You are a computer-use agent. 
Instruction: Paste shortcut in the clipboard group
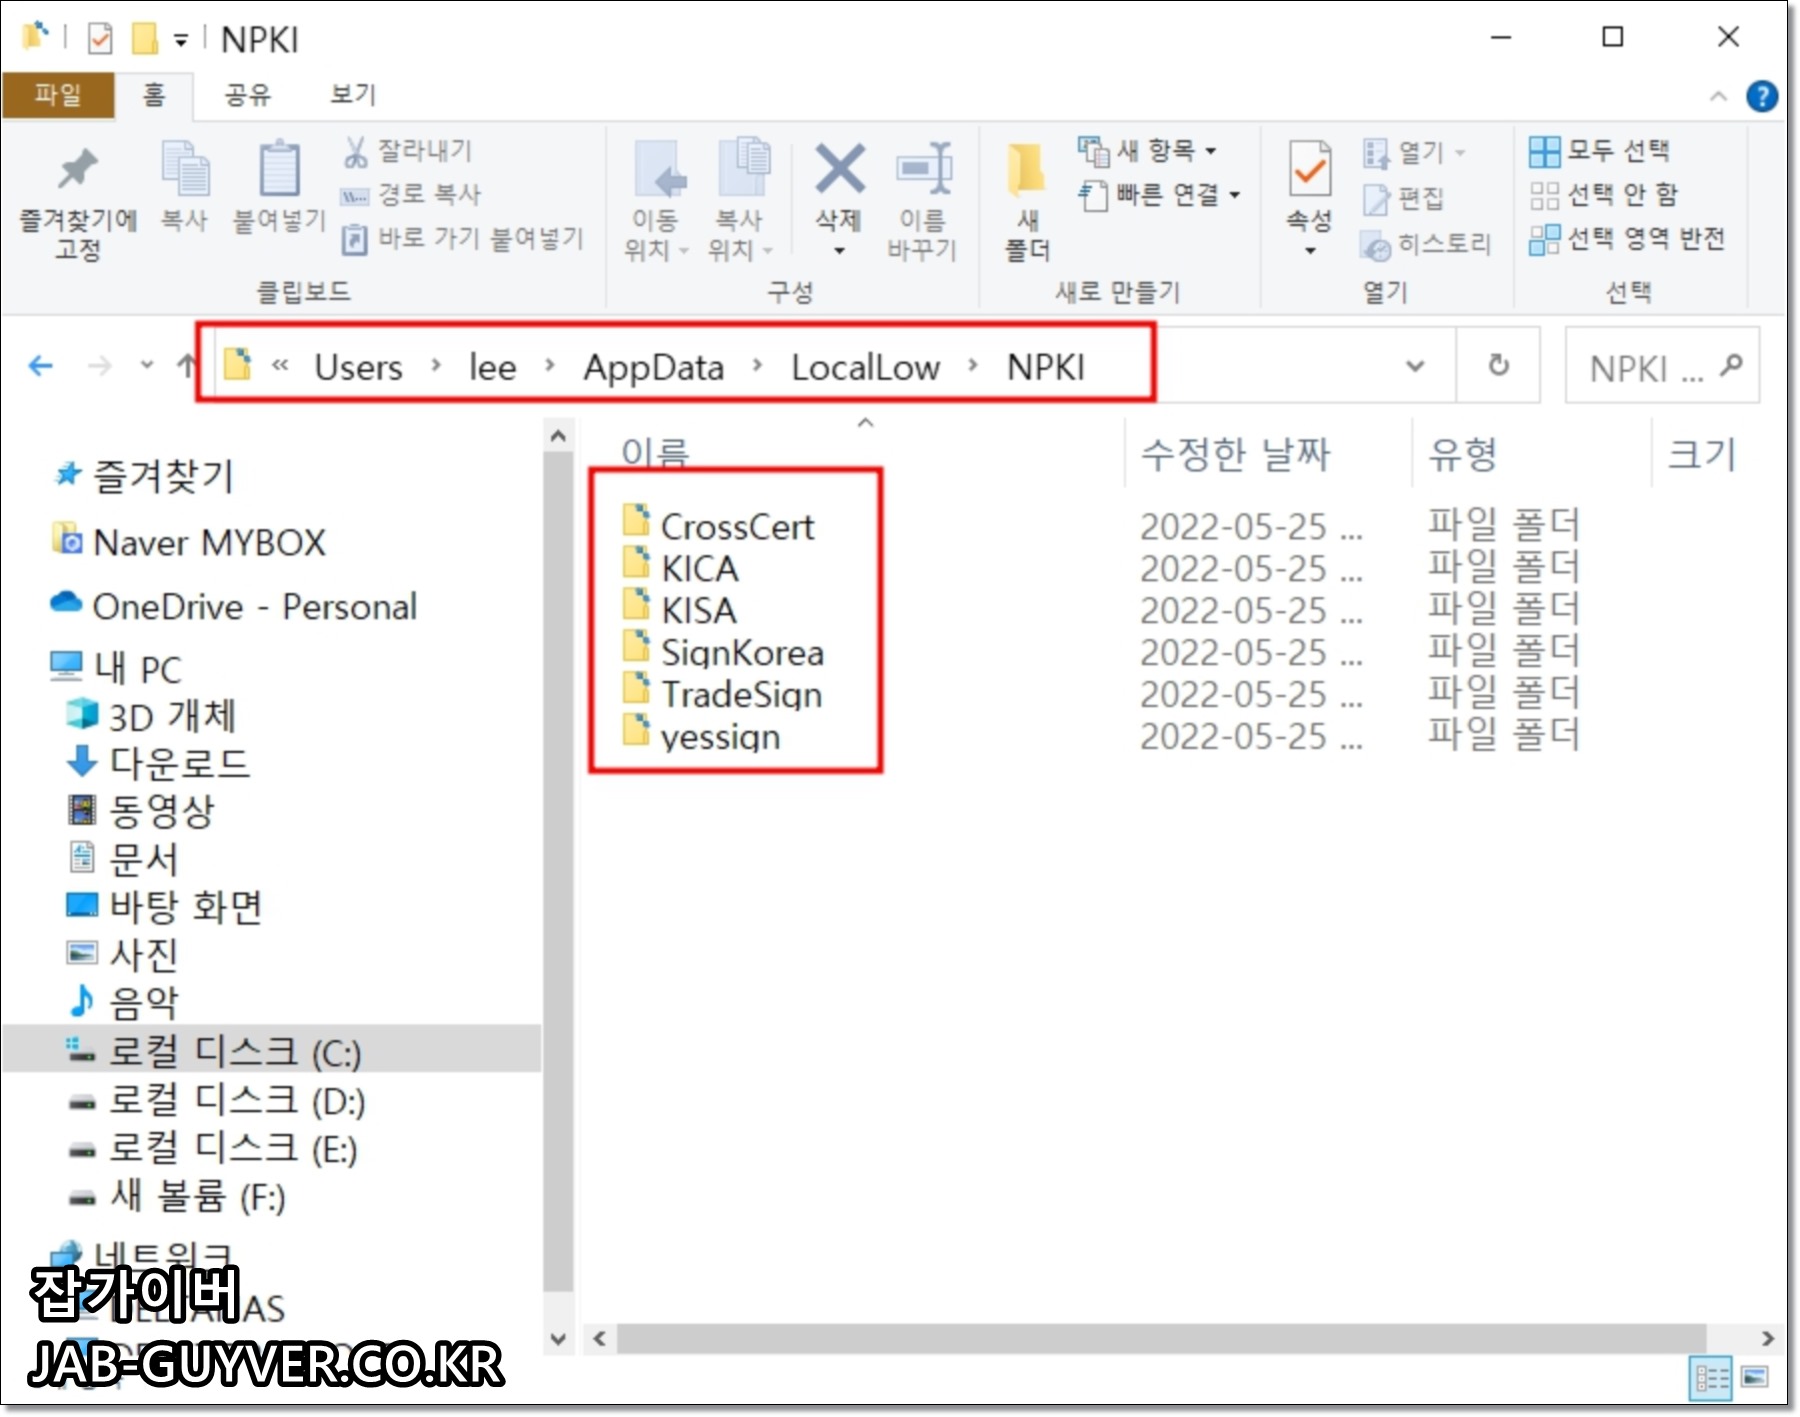[x=462, y=238]
